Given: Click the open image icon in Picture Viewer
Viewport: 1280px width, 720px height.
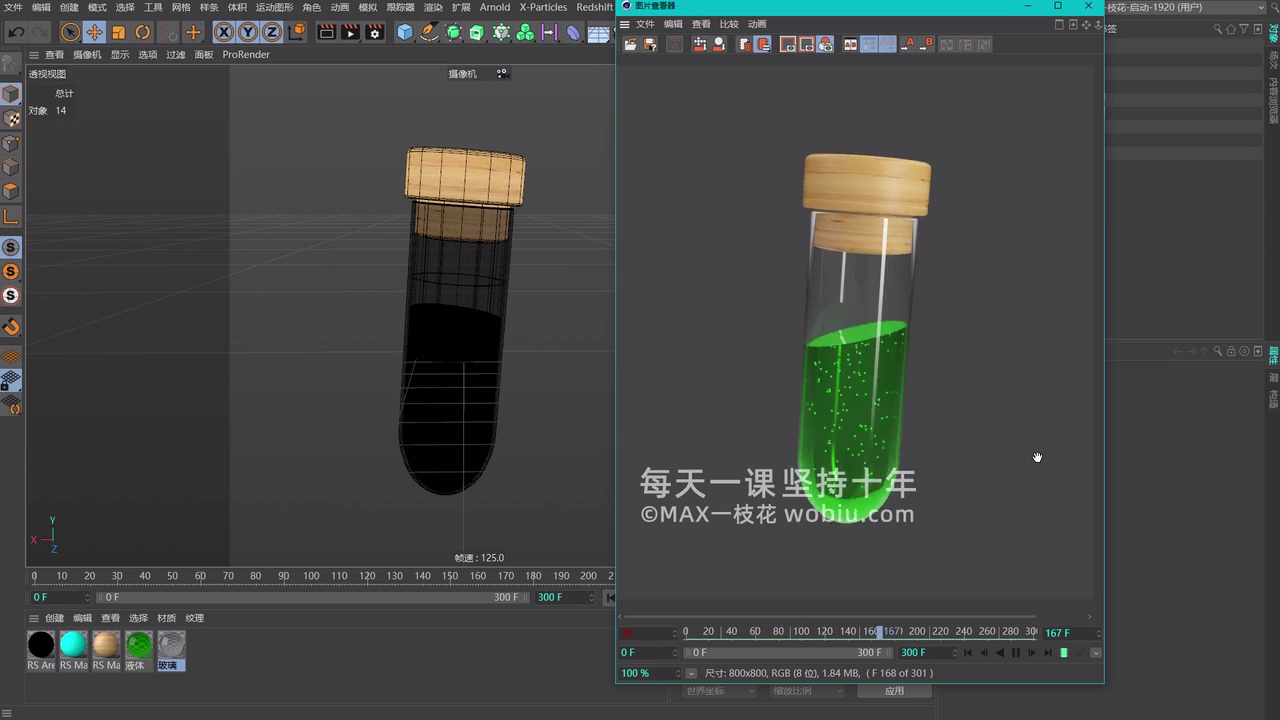Looking at the screenshot, I should (x=630, y=44).
